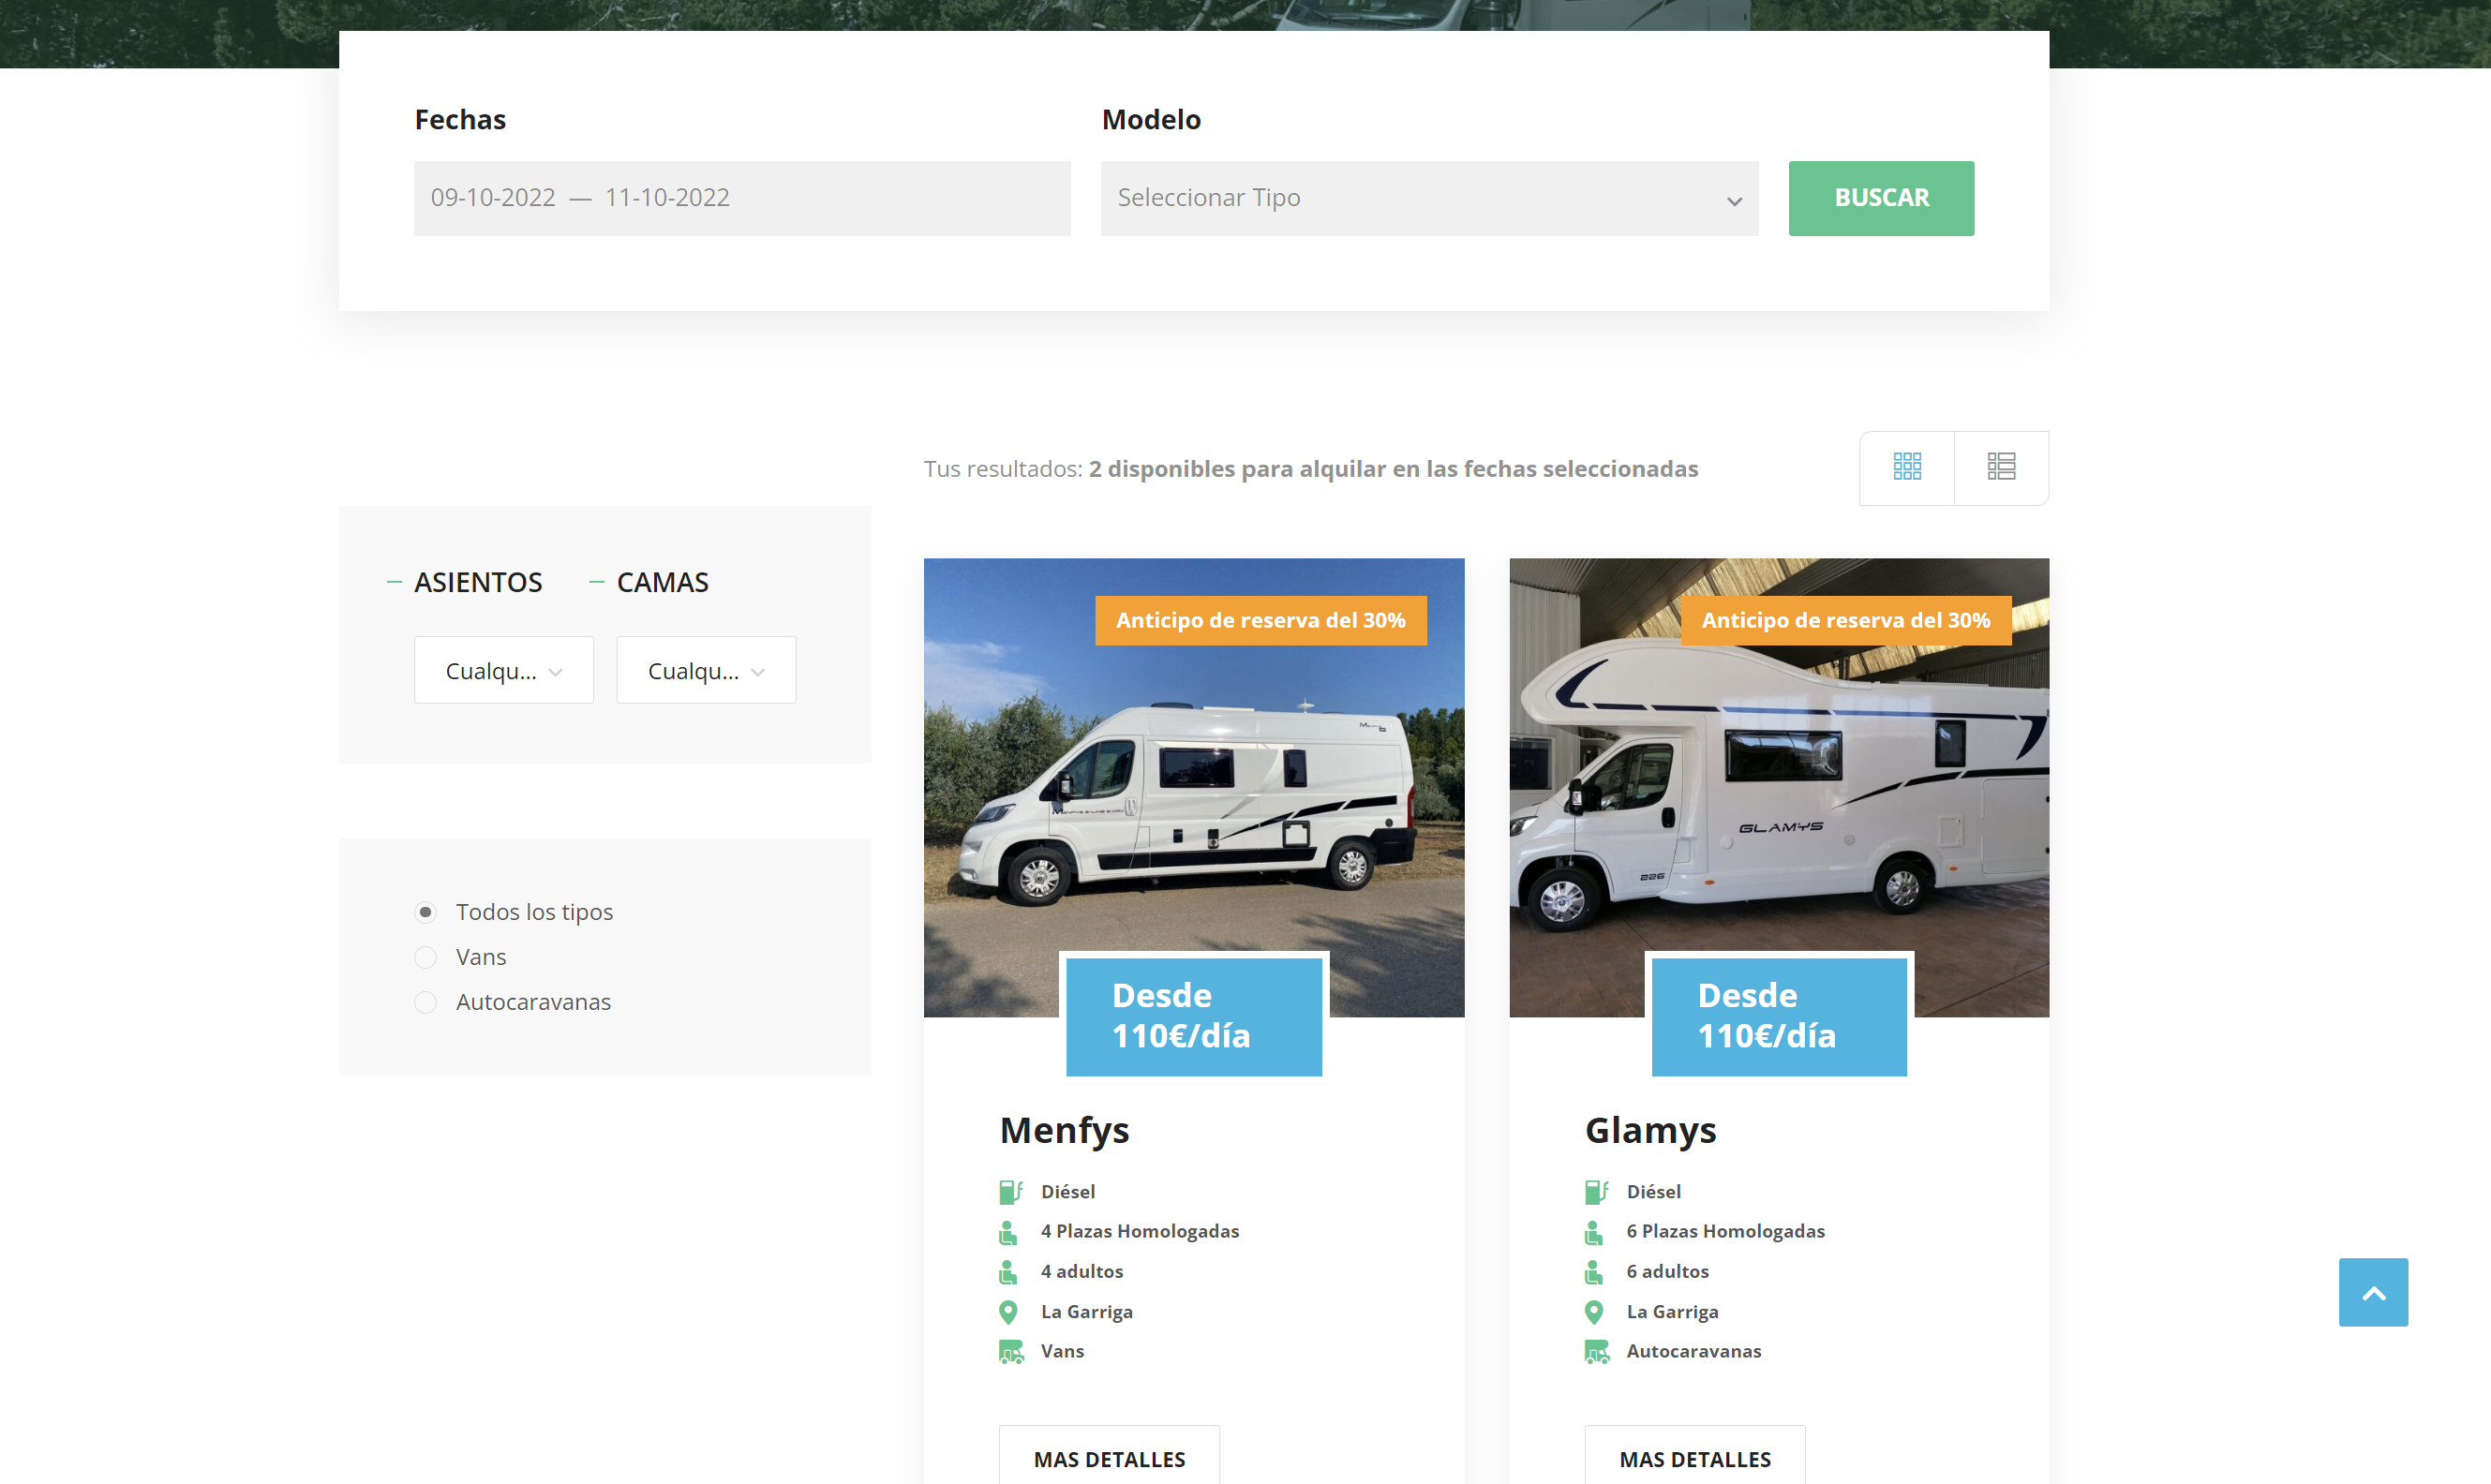Click Menfys La Garriga location pin

pyautogui.click(x=1009, y=1311)
